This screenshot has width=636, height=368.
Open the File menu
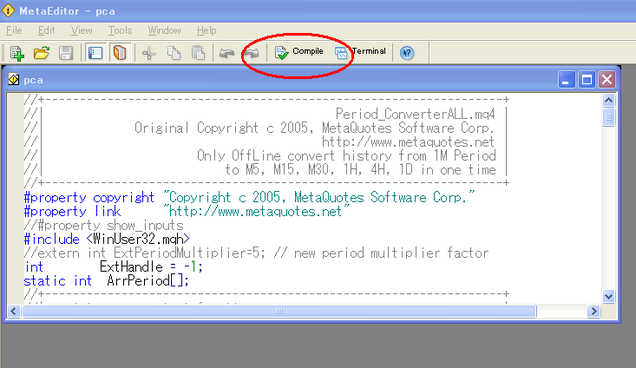pos(14,30)
